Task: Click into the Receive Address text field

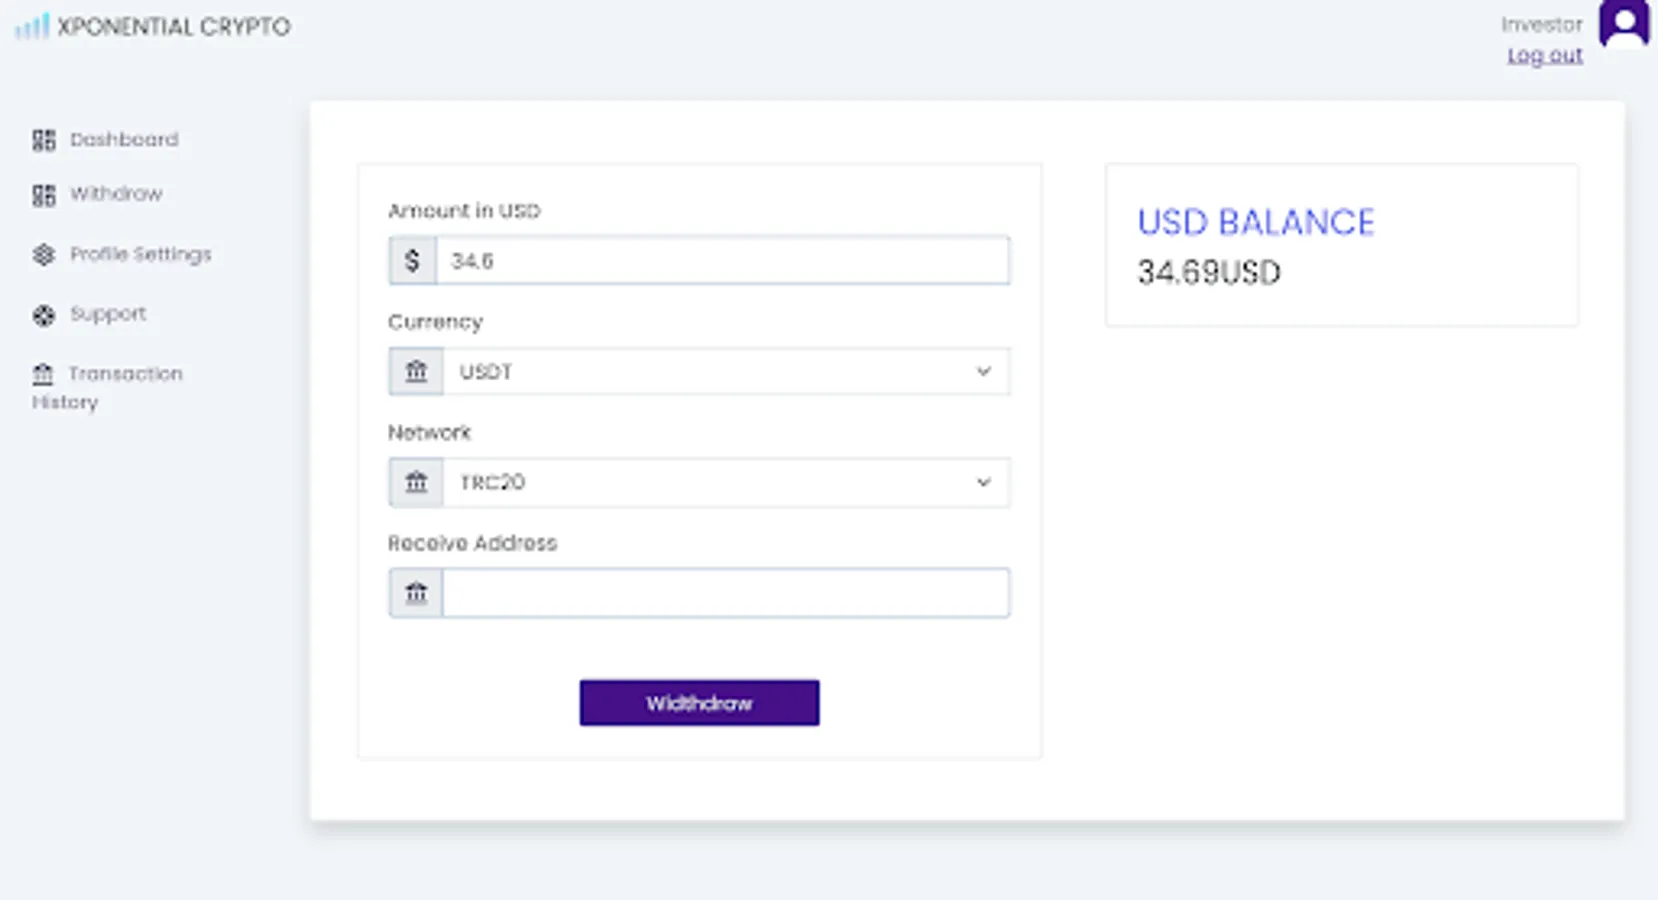Action: 725,593
